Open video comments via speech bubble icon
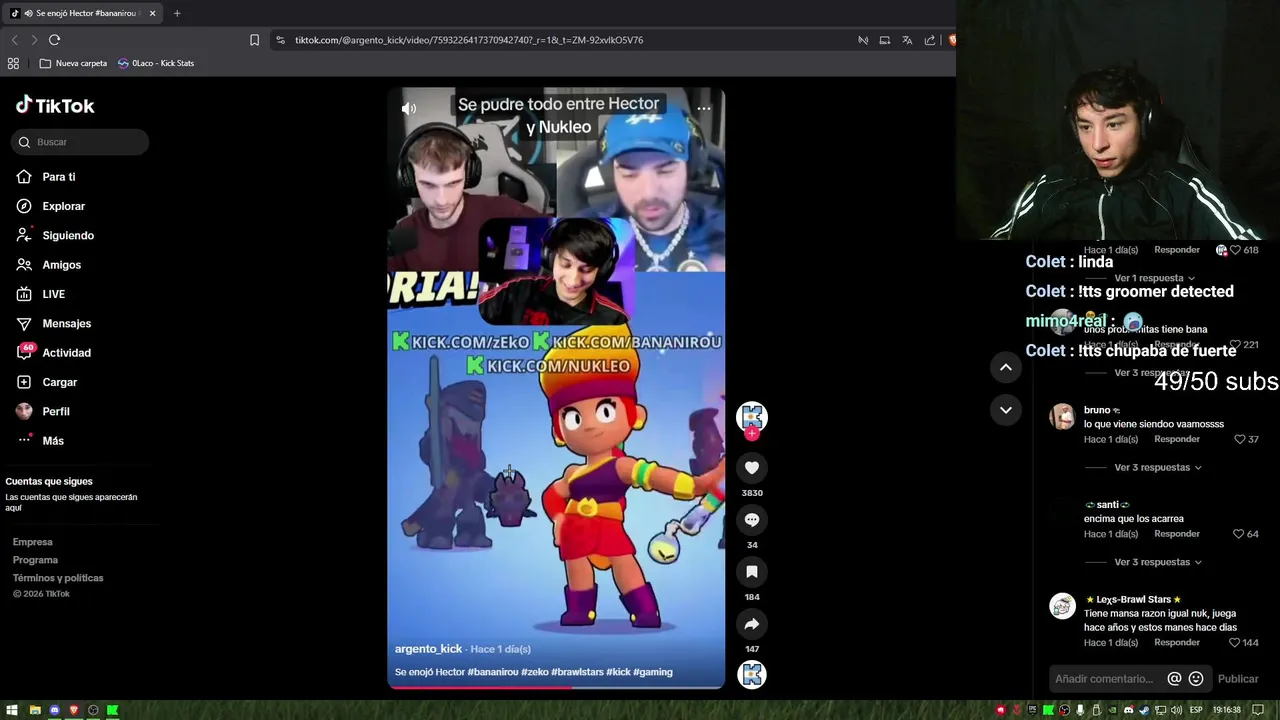 [752, 520]
